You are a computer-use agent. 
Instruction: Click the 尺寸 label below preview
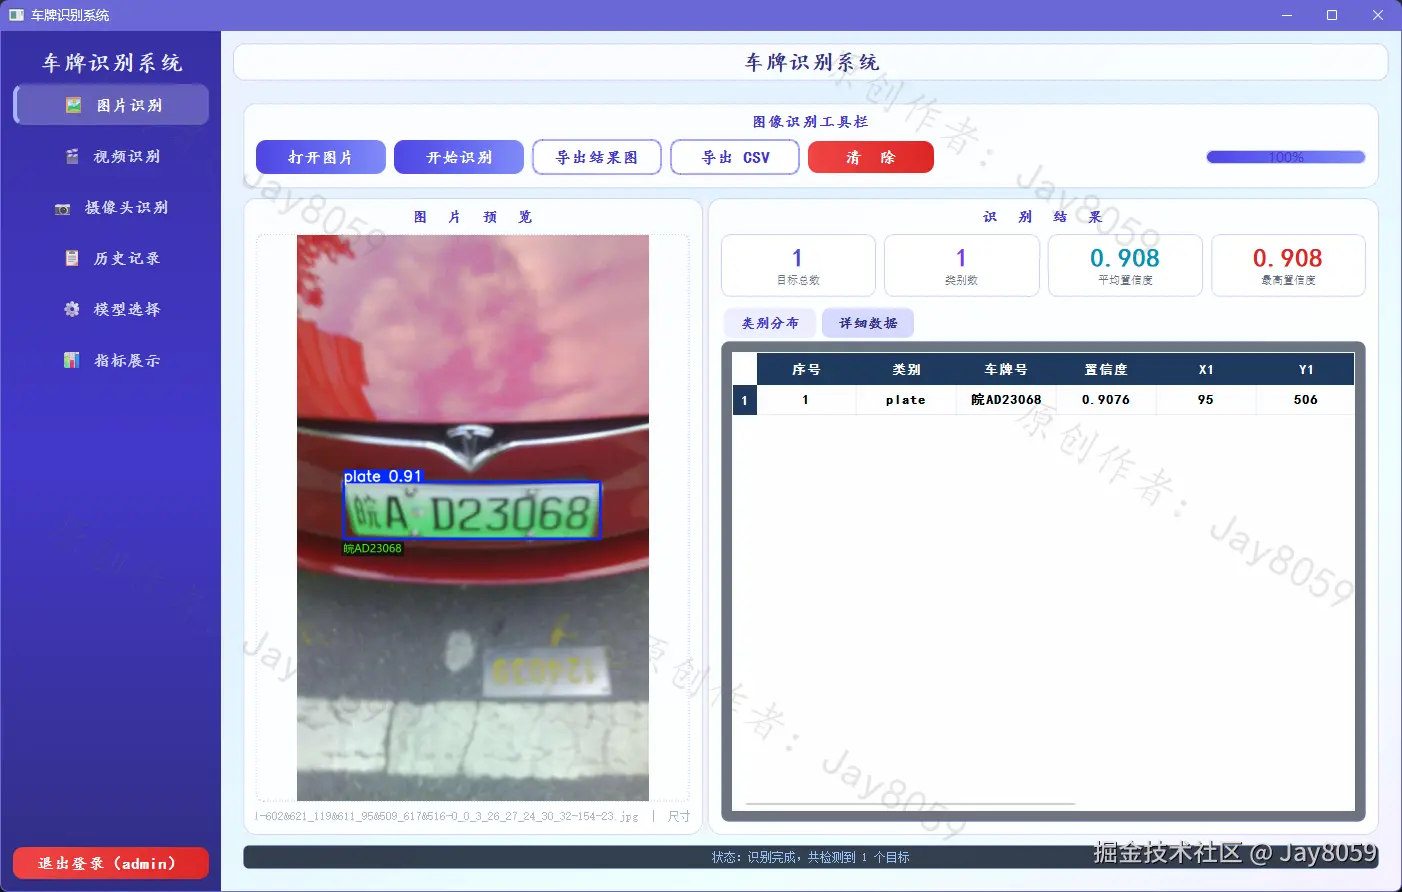(x=679, y=816)
